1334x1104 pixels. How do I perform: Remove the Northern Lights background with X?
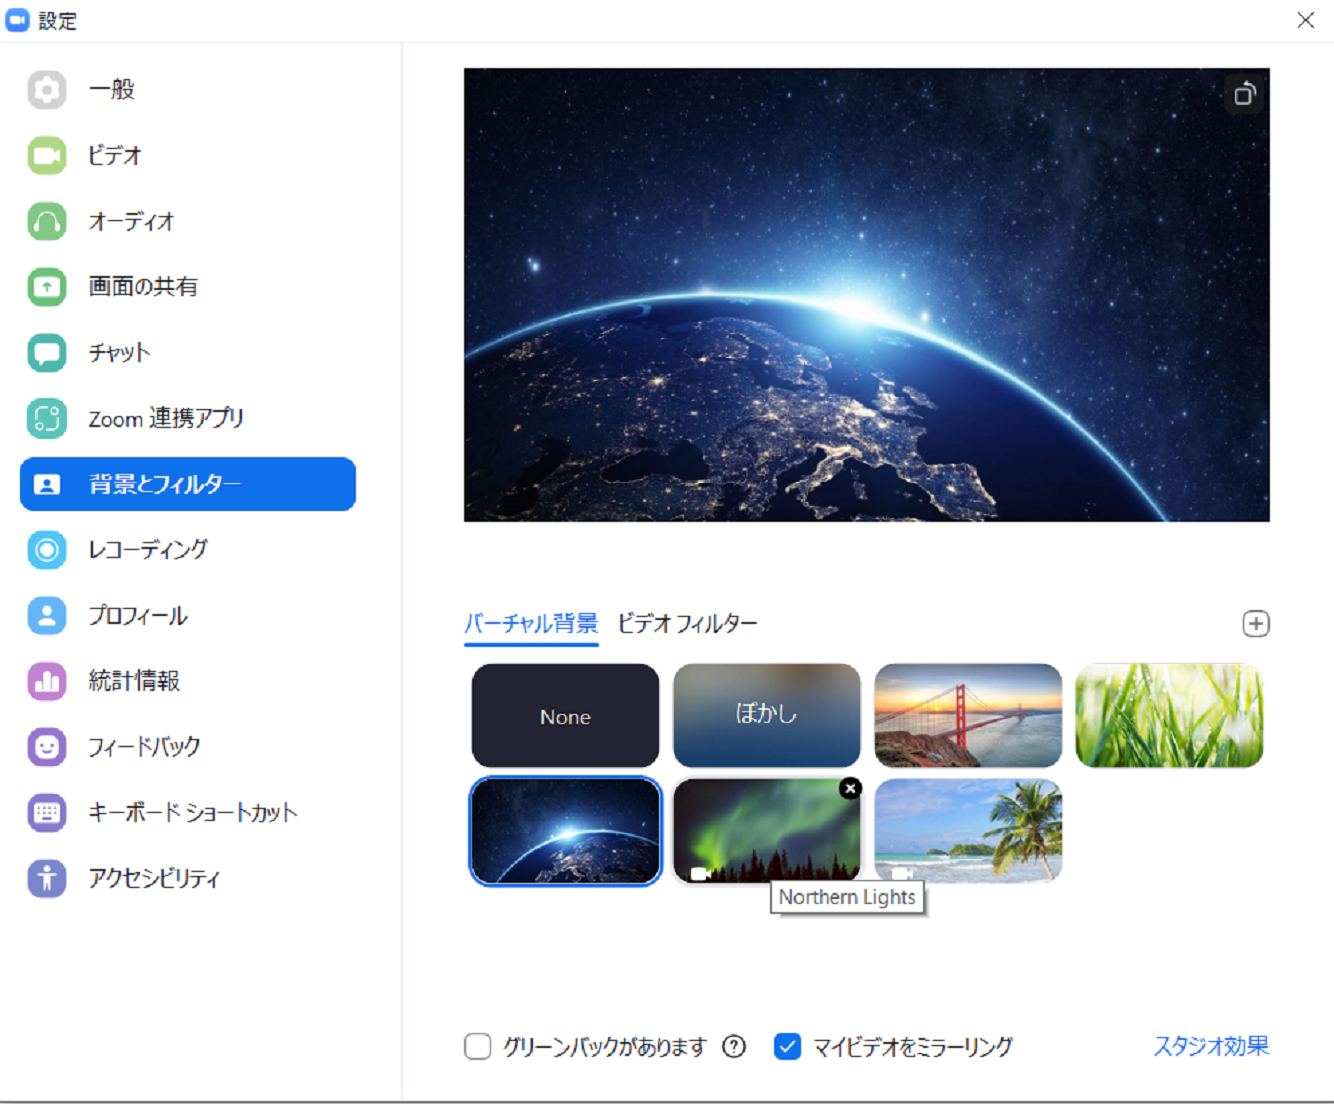tap(850, 789)
